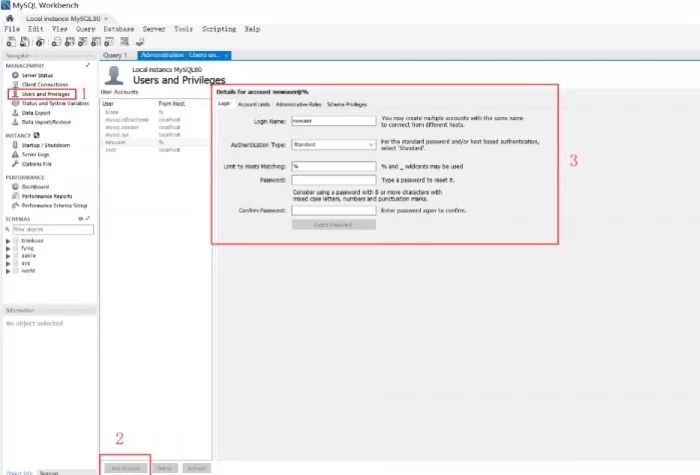Click the Refresh button below accounts
This screenshot has width=700, height=475.
point(196,468)
